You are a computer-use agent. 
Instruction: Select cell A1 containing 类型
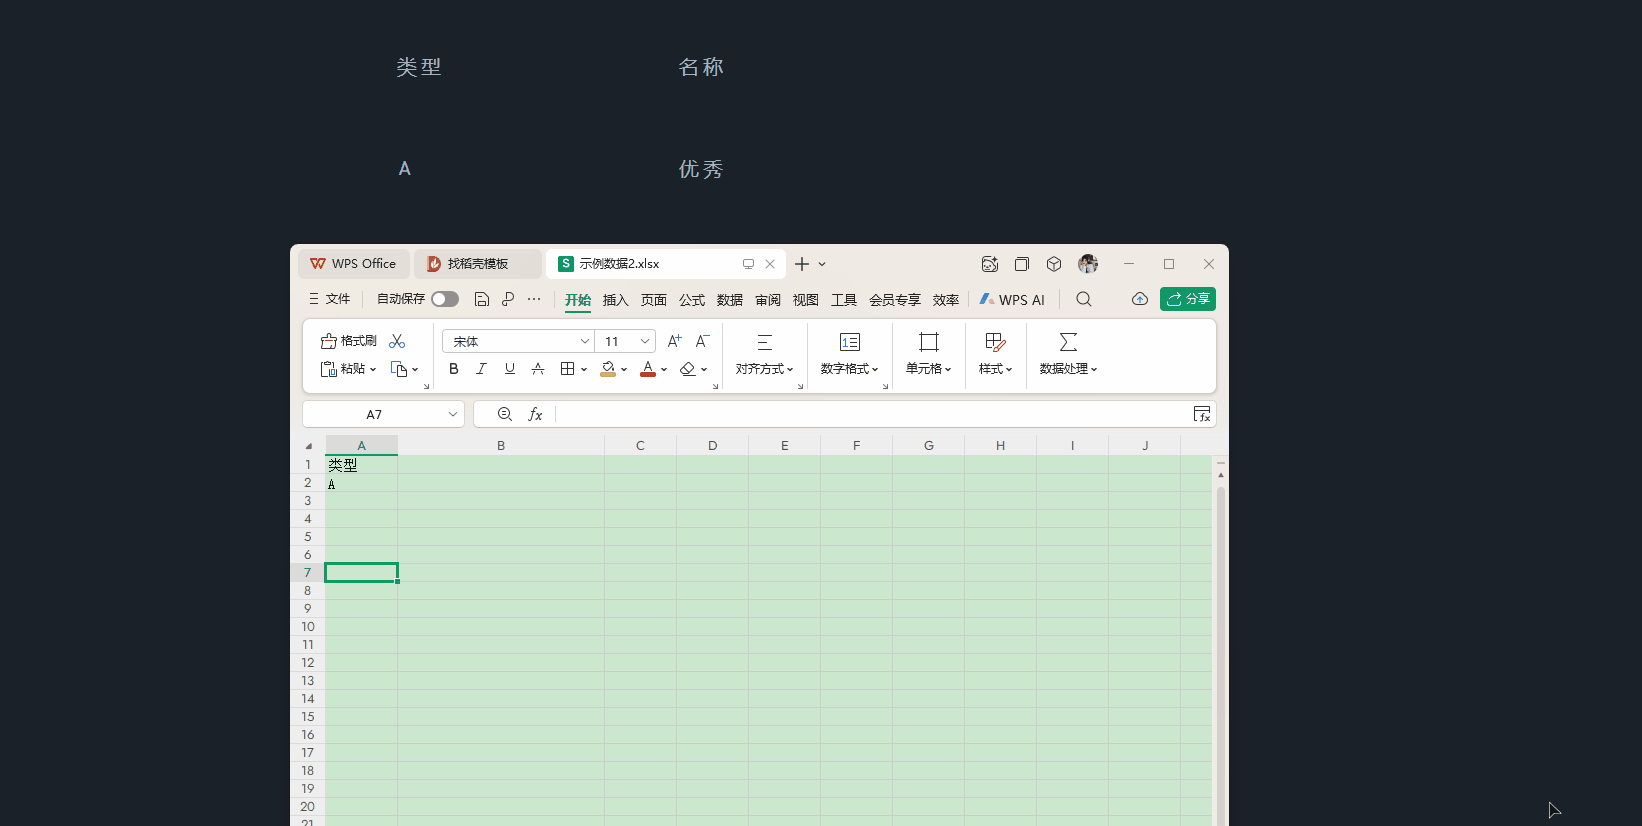(361, 465)
